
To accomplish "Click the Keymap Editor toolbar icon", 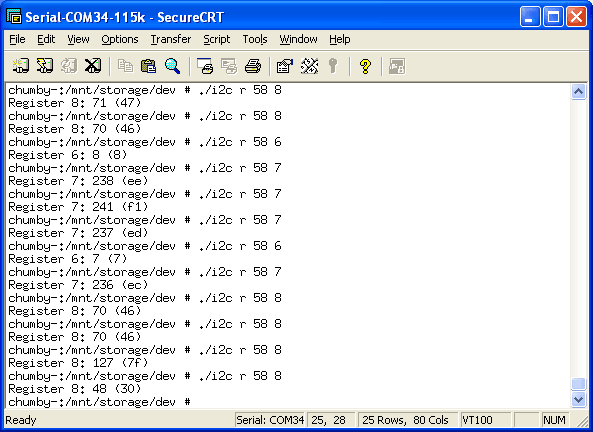I will click(x=309, y=66).
